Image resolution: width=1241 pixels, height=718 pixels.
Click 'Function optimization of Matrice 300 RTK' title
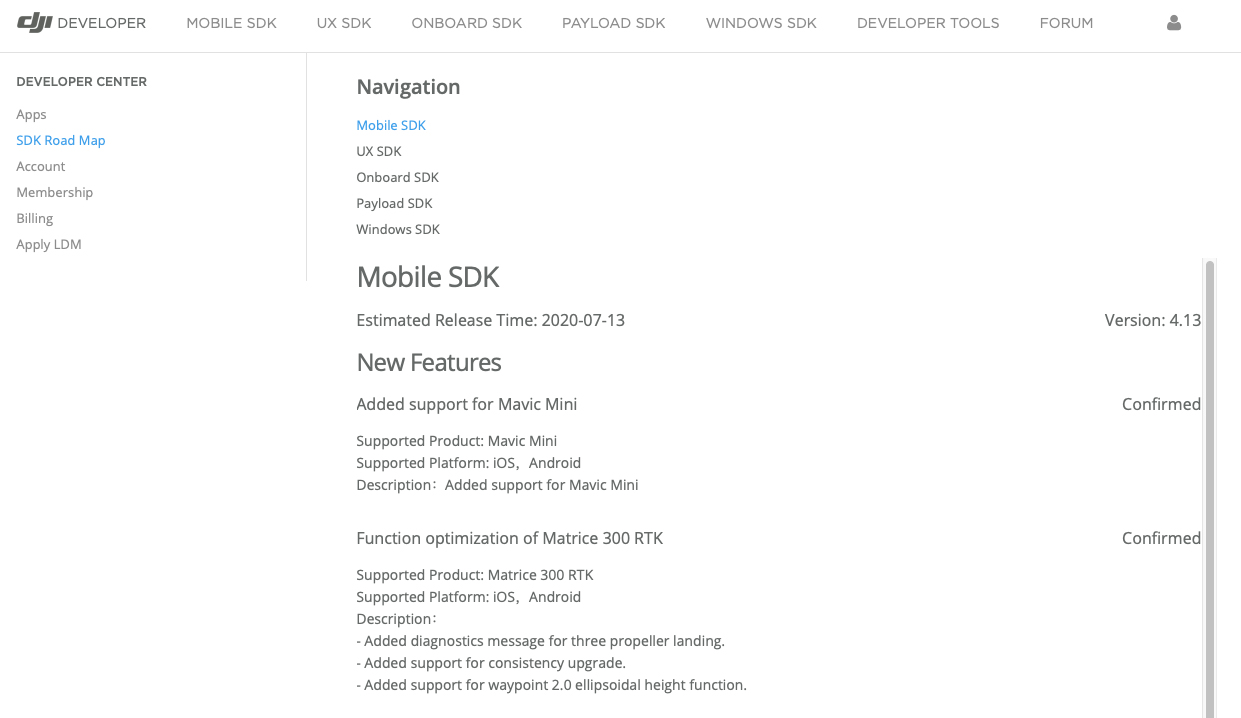click(510, 538)
